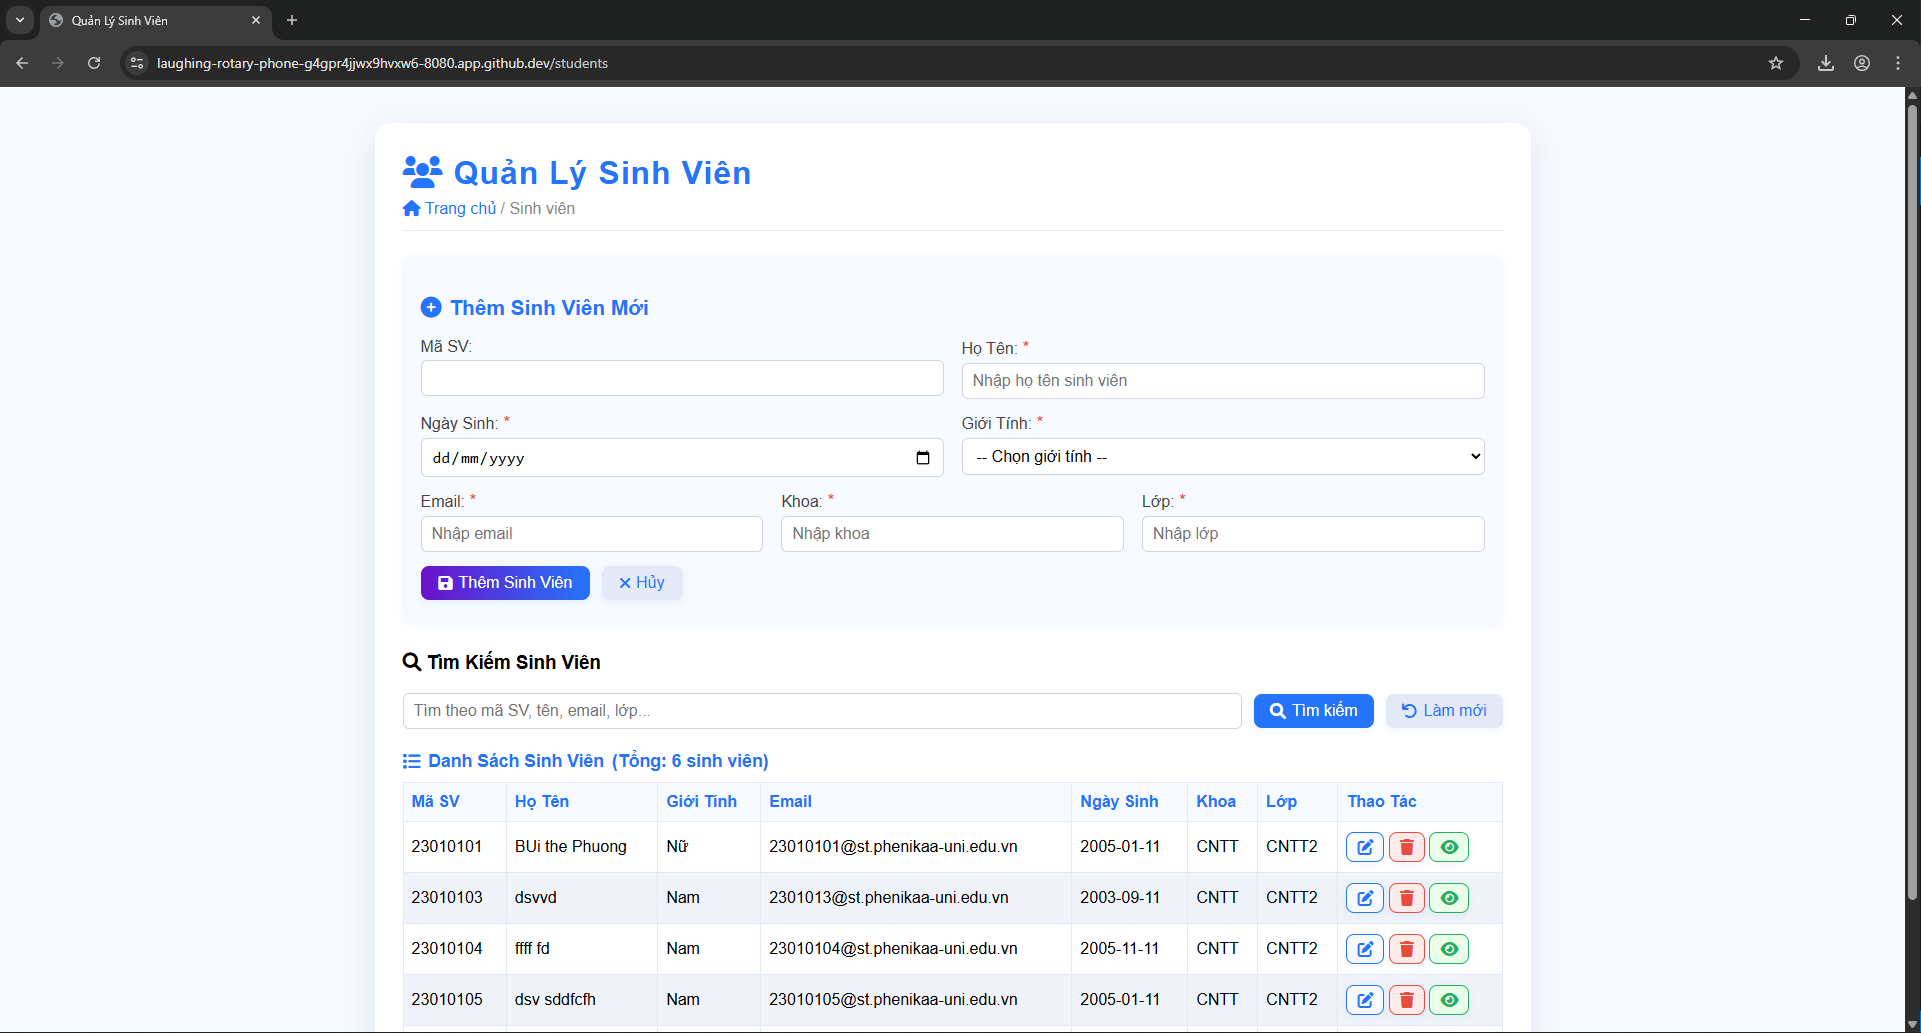Delete student 23010101 with trash icon
The image size is (1921, 1033).
pos(1406,847)
